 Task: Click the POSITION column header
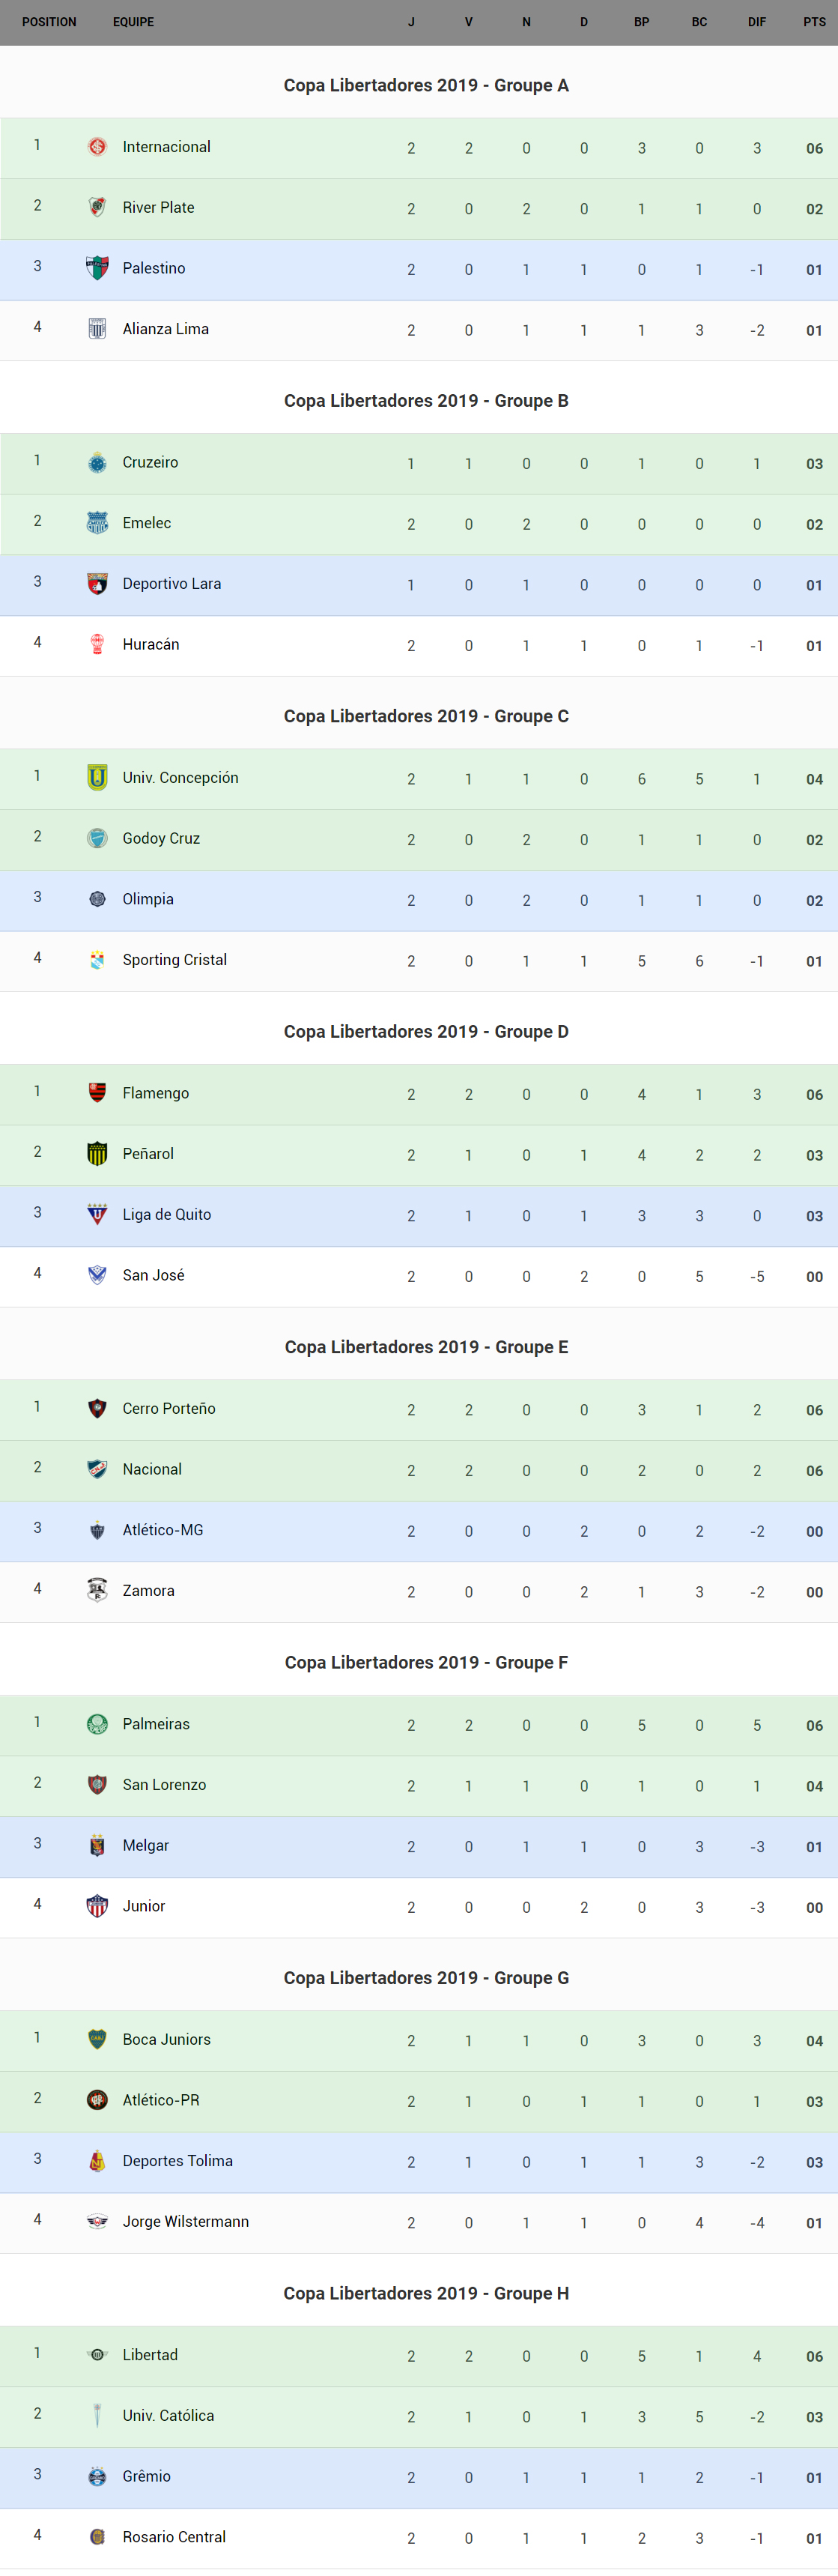49,22
